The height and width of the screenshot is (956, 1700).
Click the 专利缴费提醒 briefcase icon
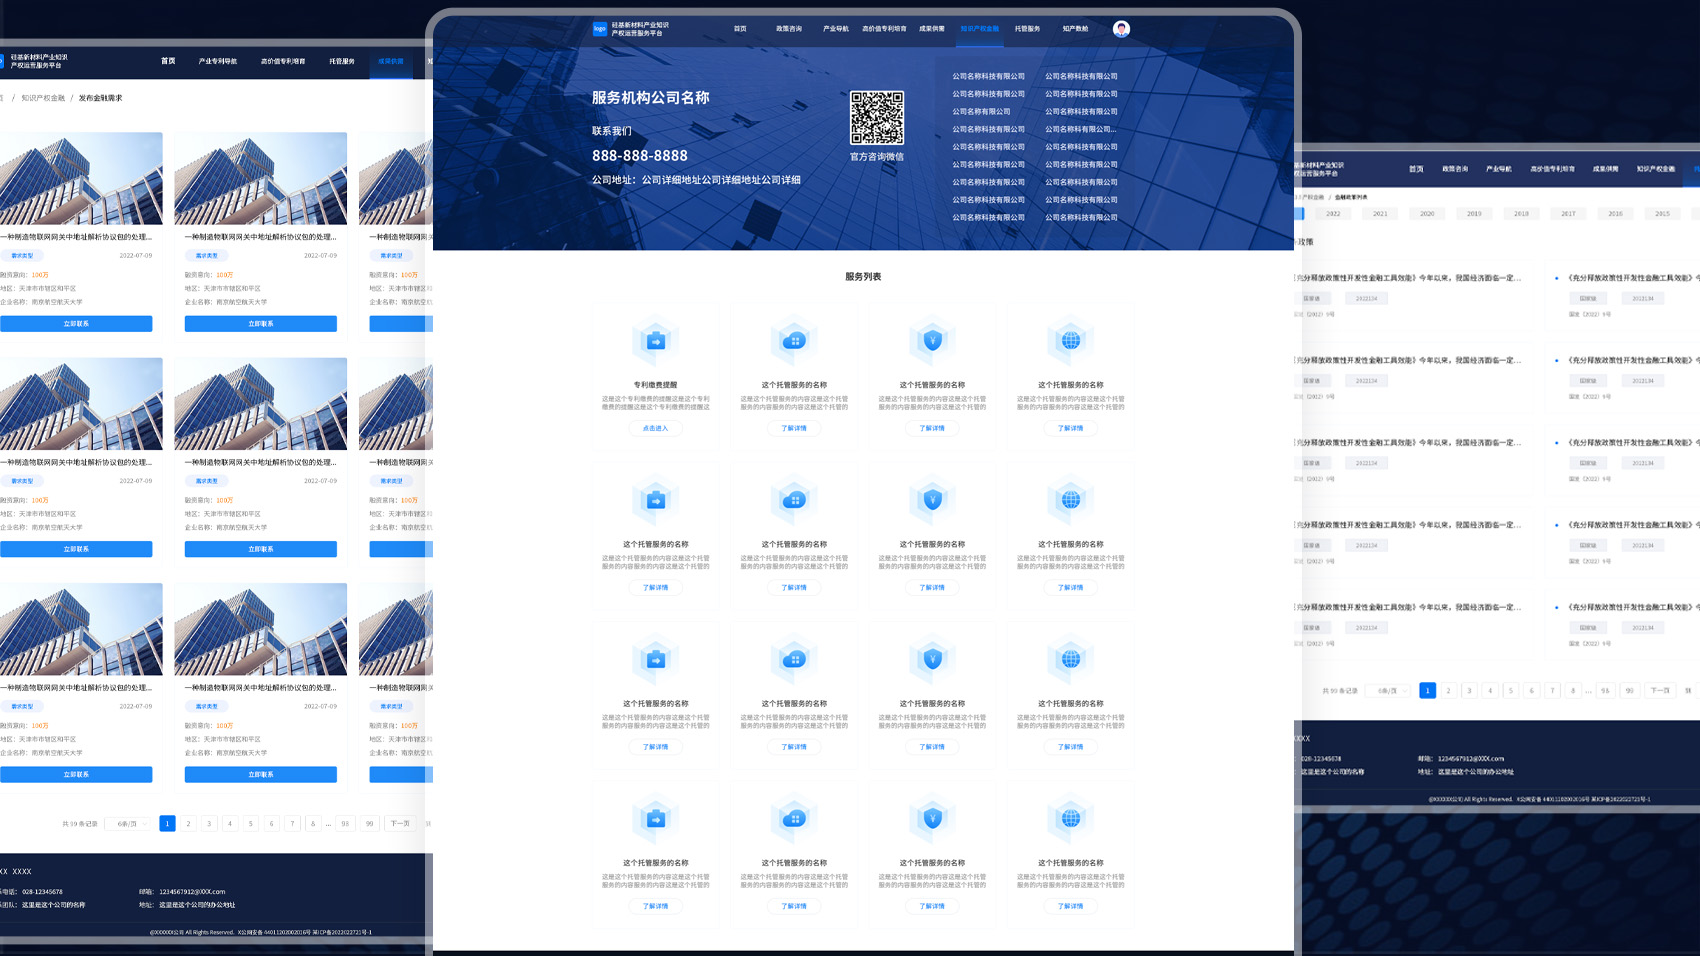(x=656, y=342)
